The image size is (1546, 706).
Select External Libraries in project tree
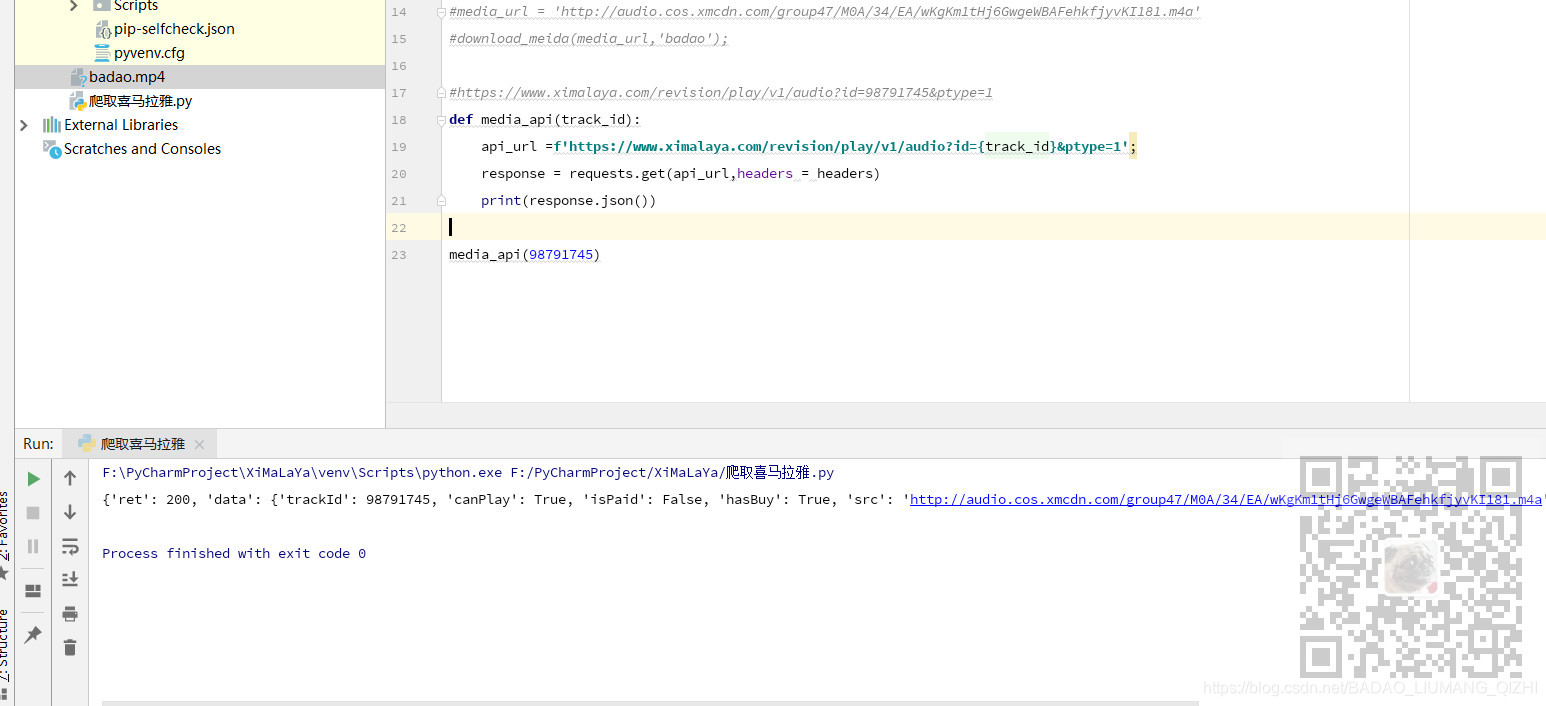point(121,125)
